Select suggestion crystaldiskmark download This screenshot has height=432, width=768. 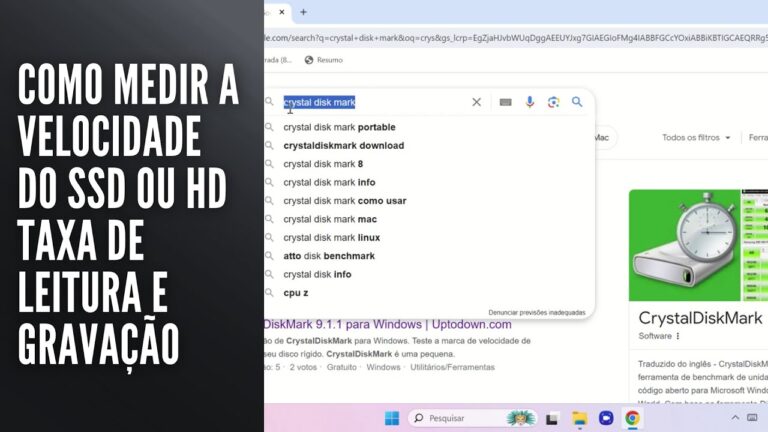(x=343, y=145)
